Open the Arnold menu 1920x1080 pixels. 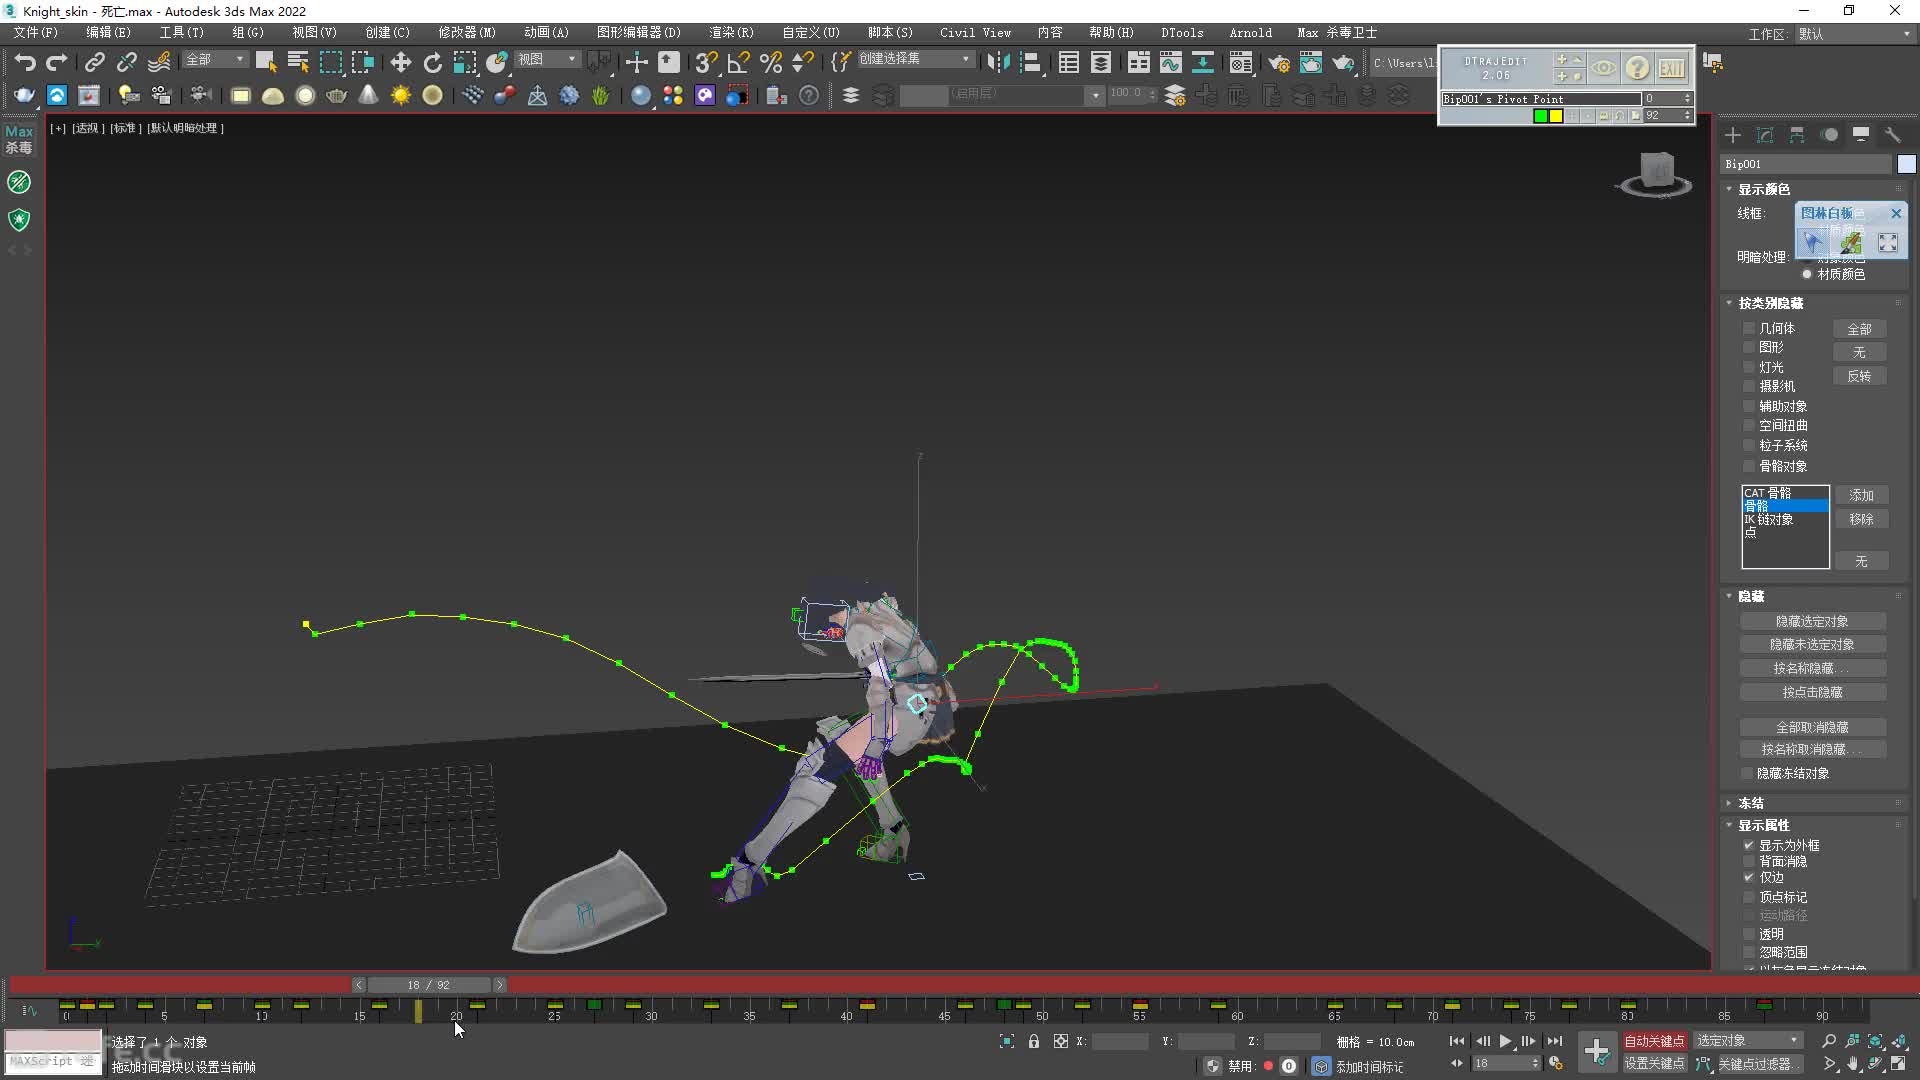point(1250,32)
